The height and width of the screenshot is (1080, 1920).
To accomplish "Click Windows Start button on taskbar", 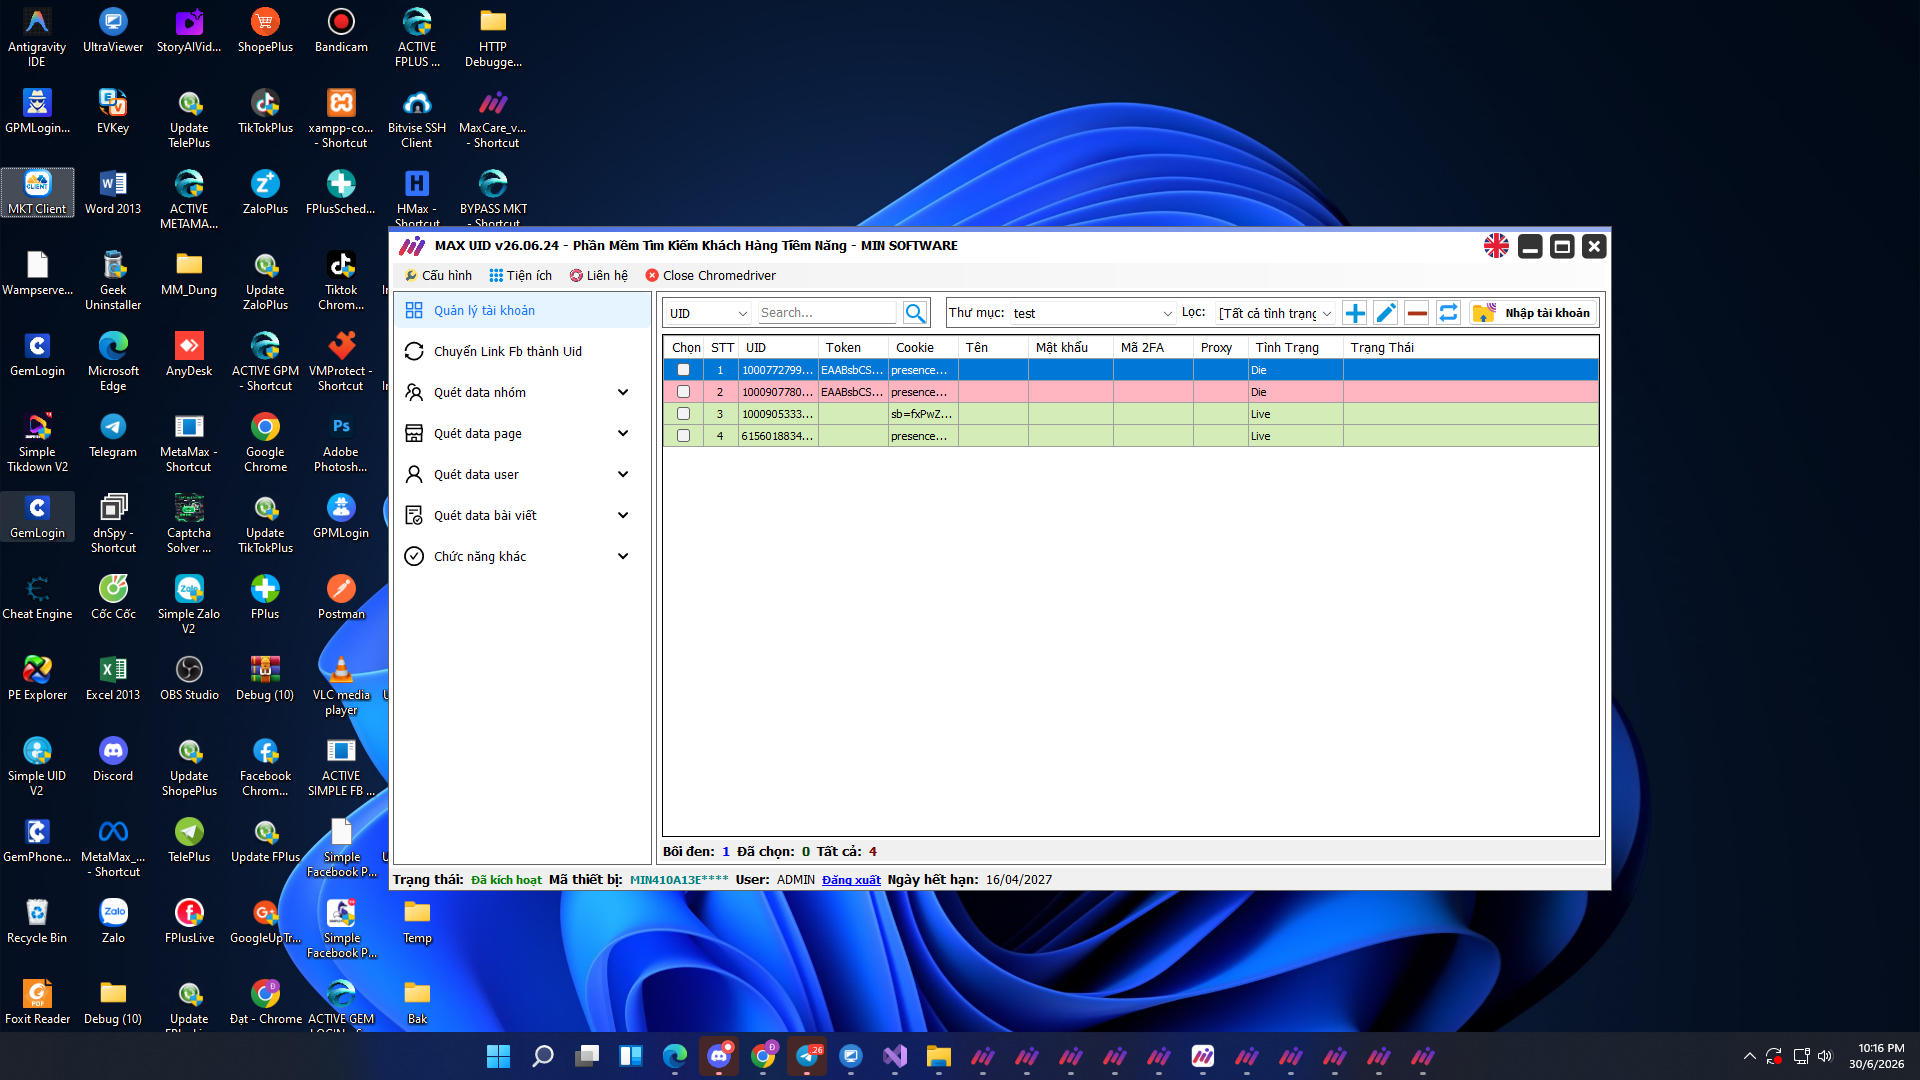I will coord(498,1056).
